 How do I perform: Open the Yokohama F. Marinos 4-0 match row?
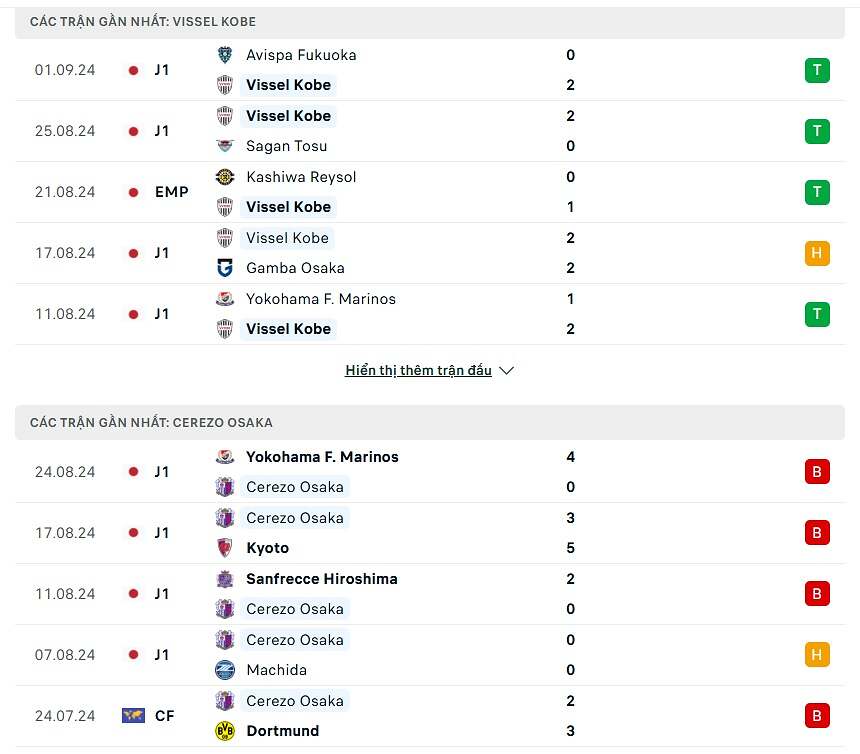(x=430, y=472)
